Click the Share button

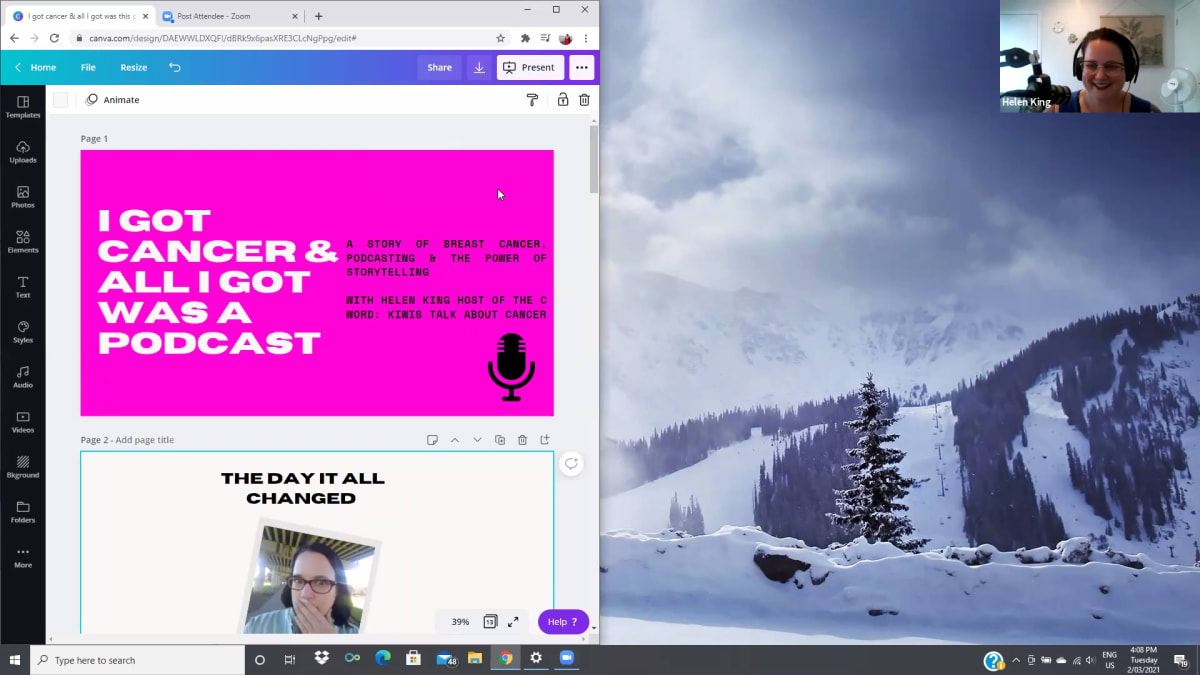[x=439, y=67]
